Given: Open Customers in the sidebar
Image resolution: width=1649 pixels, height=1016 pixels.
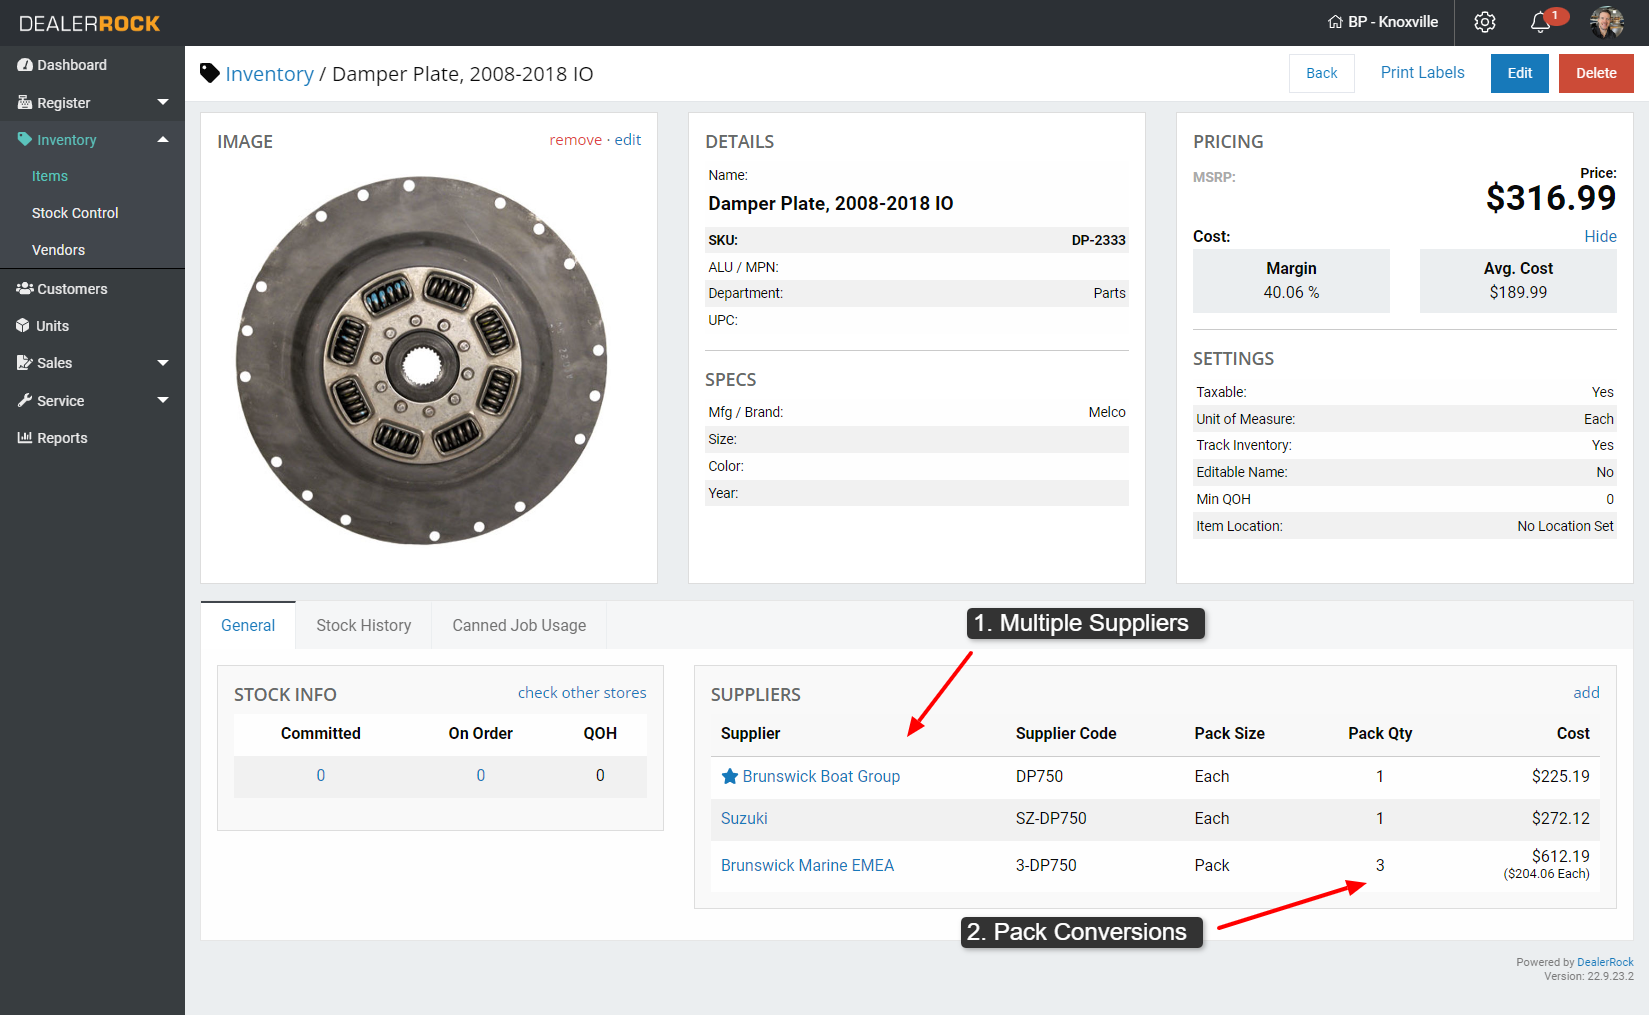Looking at the screenshot, I should 72,289.
